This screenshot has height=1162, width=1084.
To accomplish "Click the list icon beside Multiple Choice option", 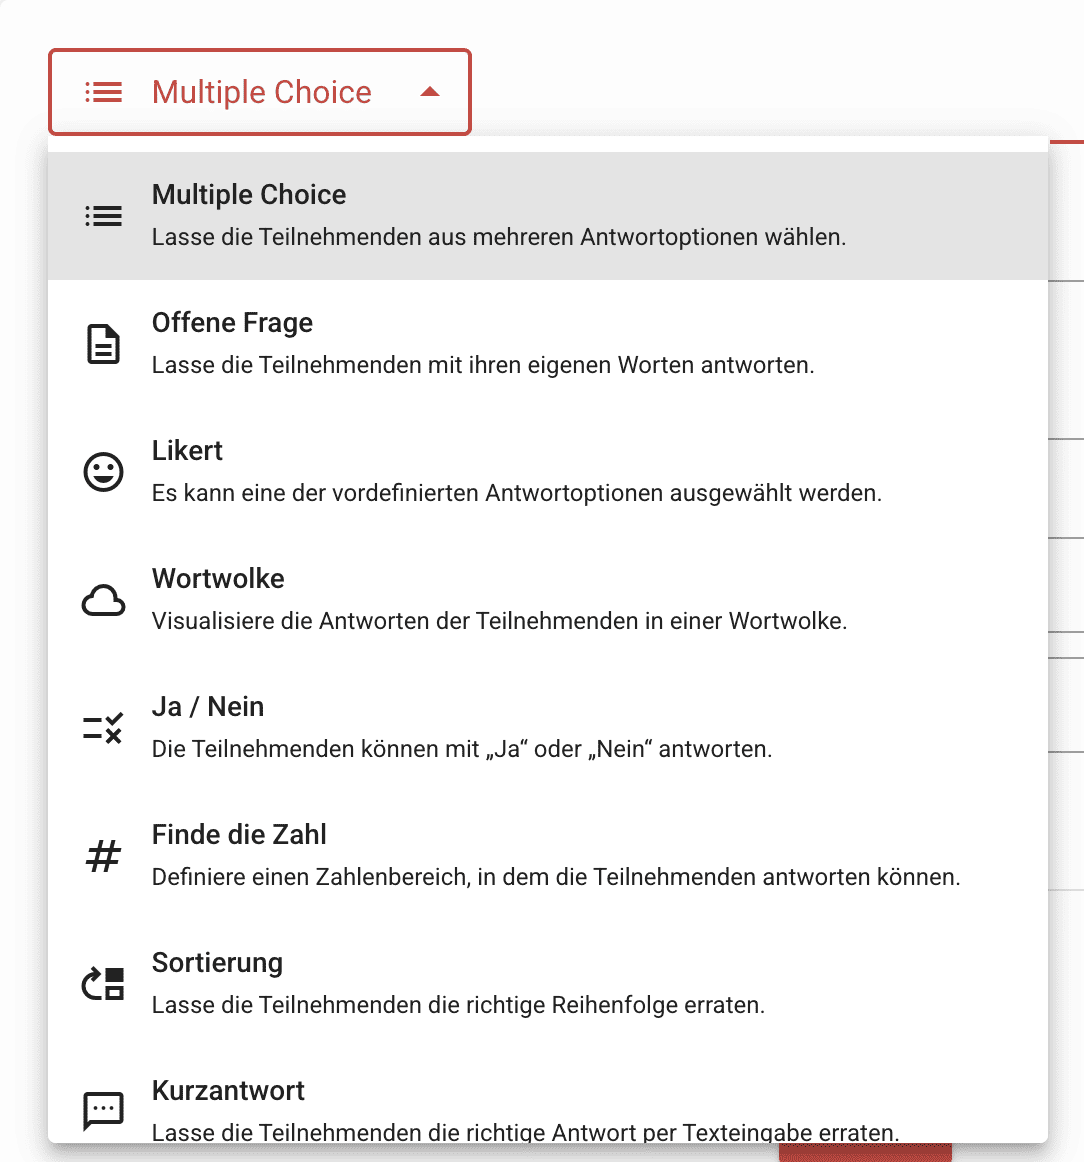I will point(103,216).
